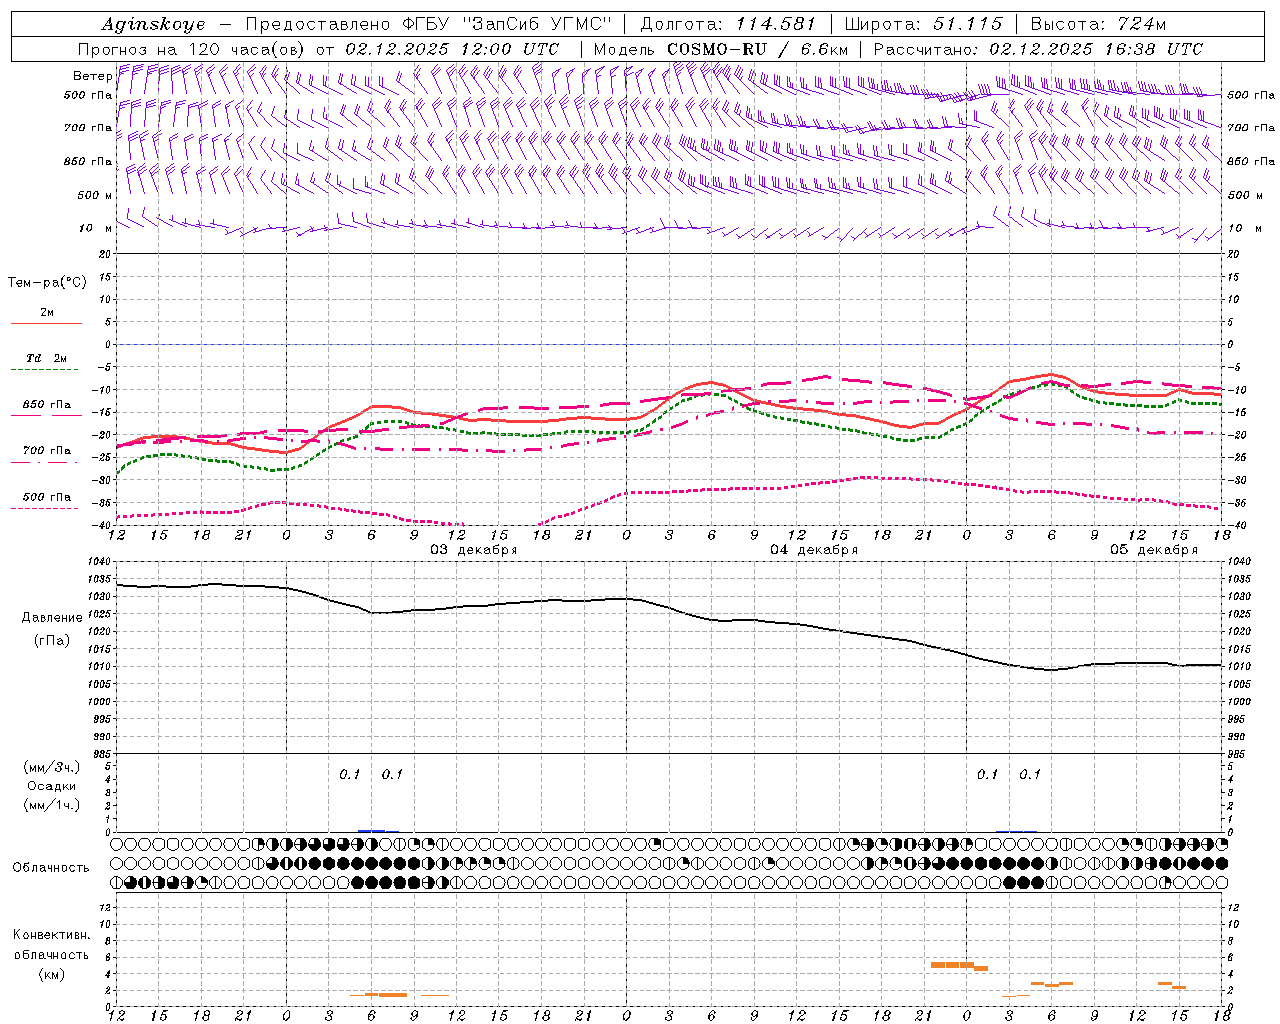Select the (гПа) unit under Давление
Screen dimensions: 1280x1024
pos(50,640)
